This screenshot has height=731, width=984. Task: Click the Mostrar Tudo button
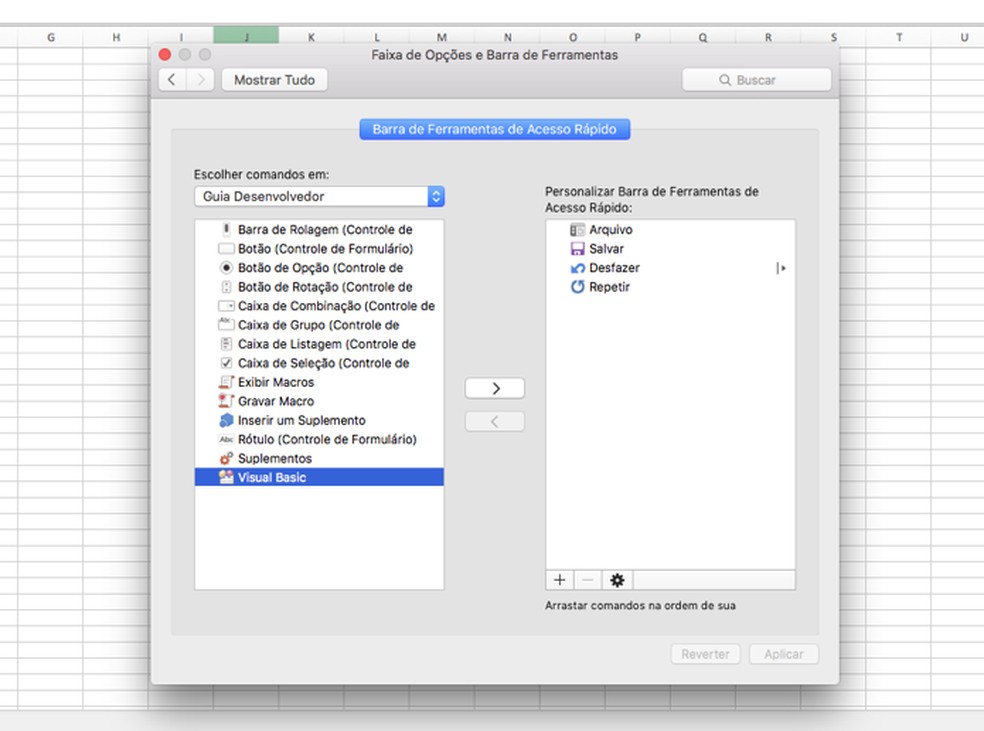pos(274,80)
